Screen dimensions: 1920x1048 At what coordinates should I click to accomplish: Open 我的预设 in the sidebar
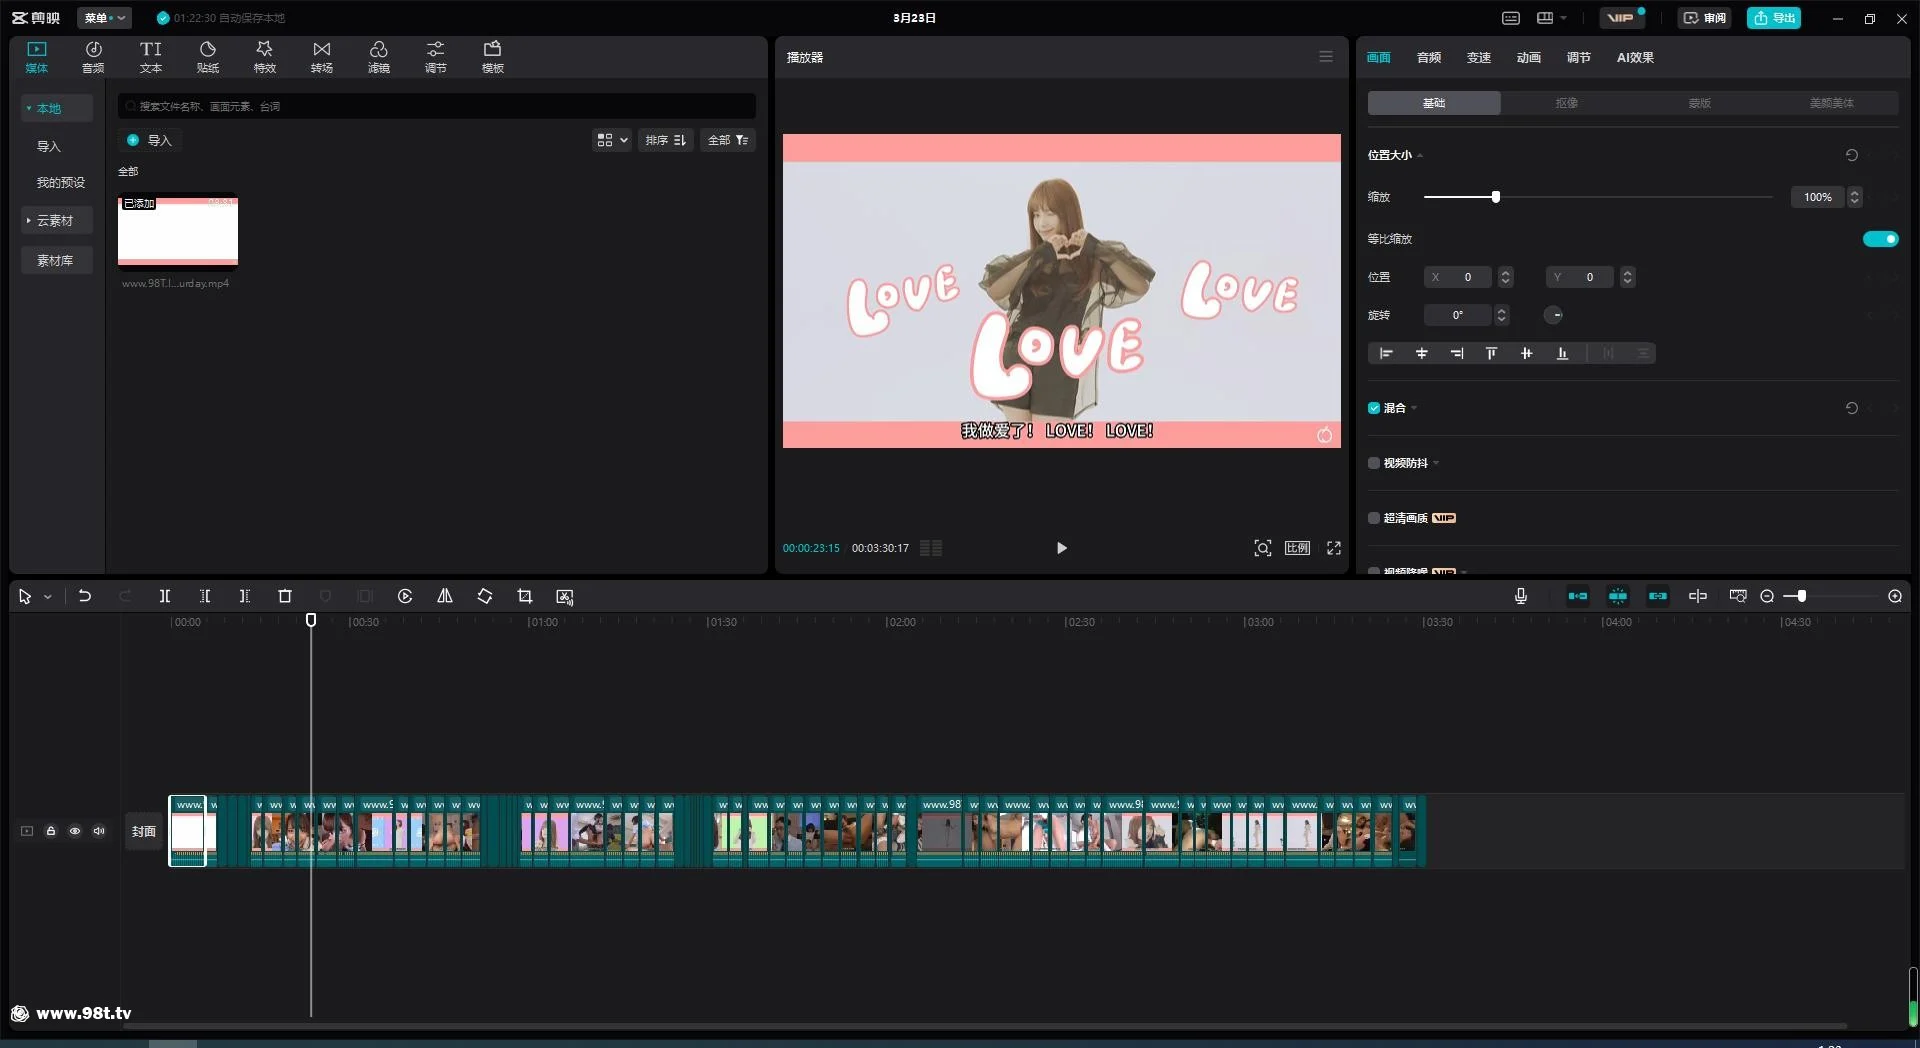pos(60,182)
